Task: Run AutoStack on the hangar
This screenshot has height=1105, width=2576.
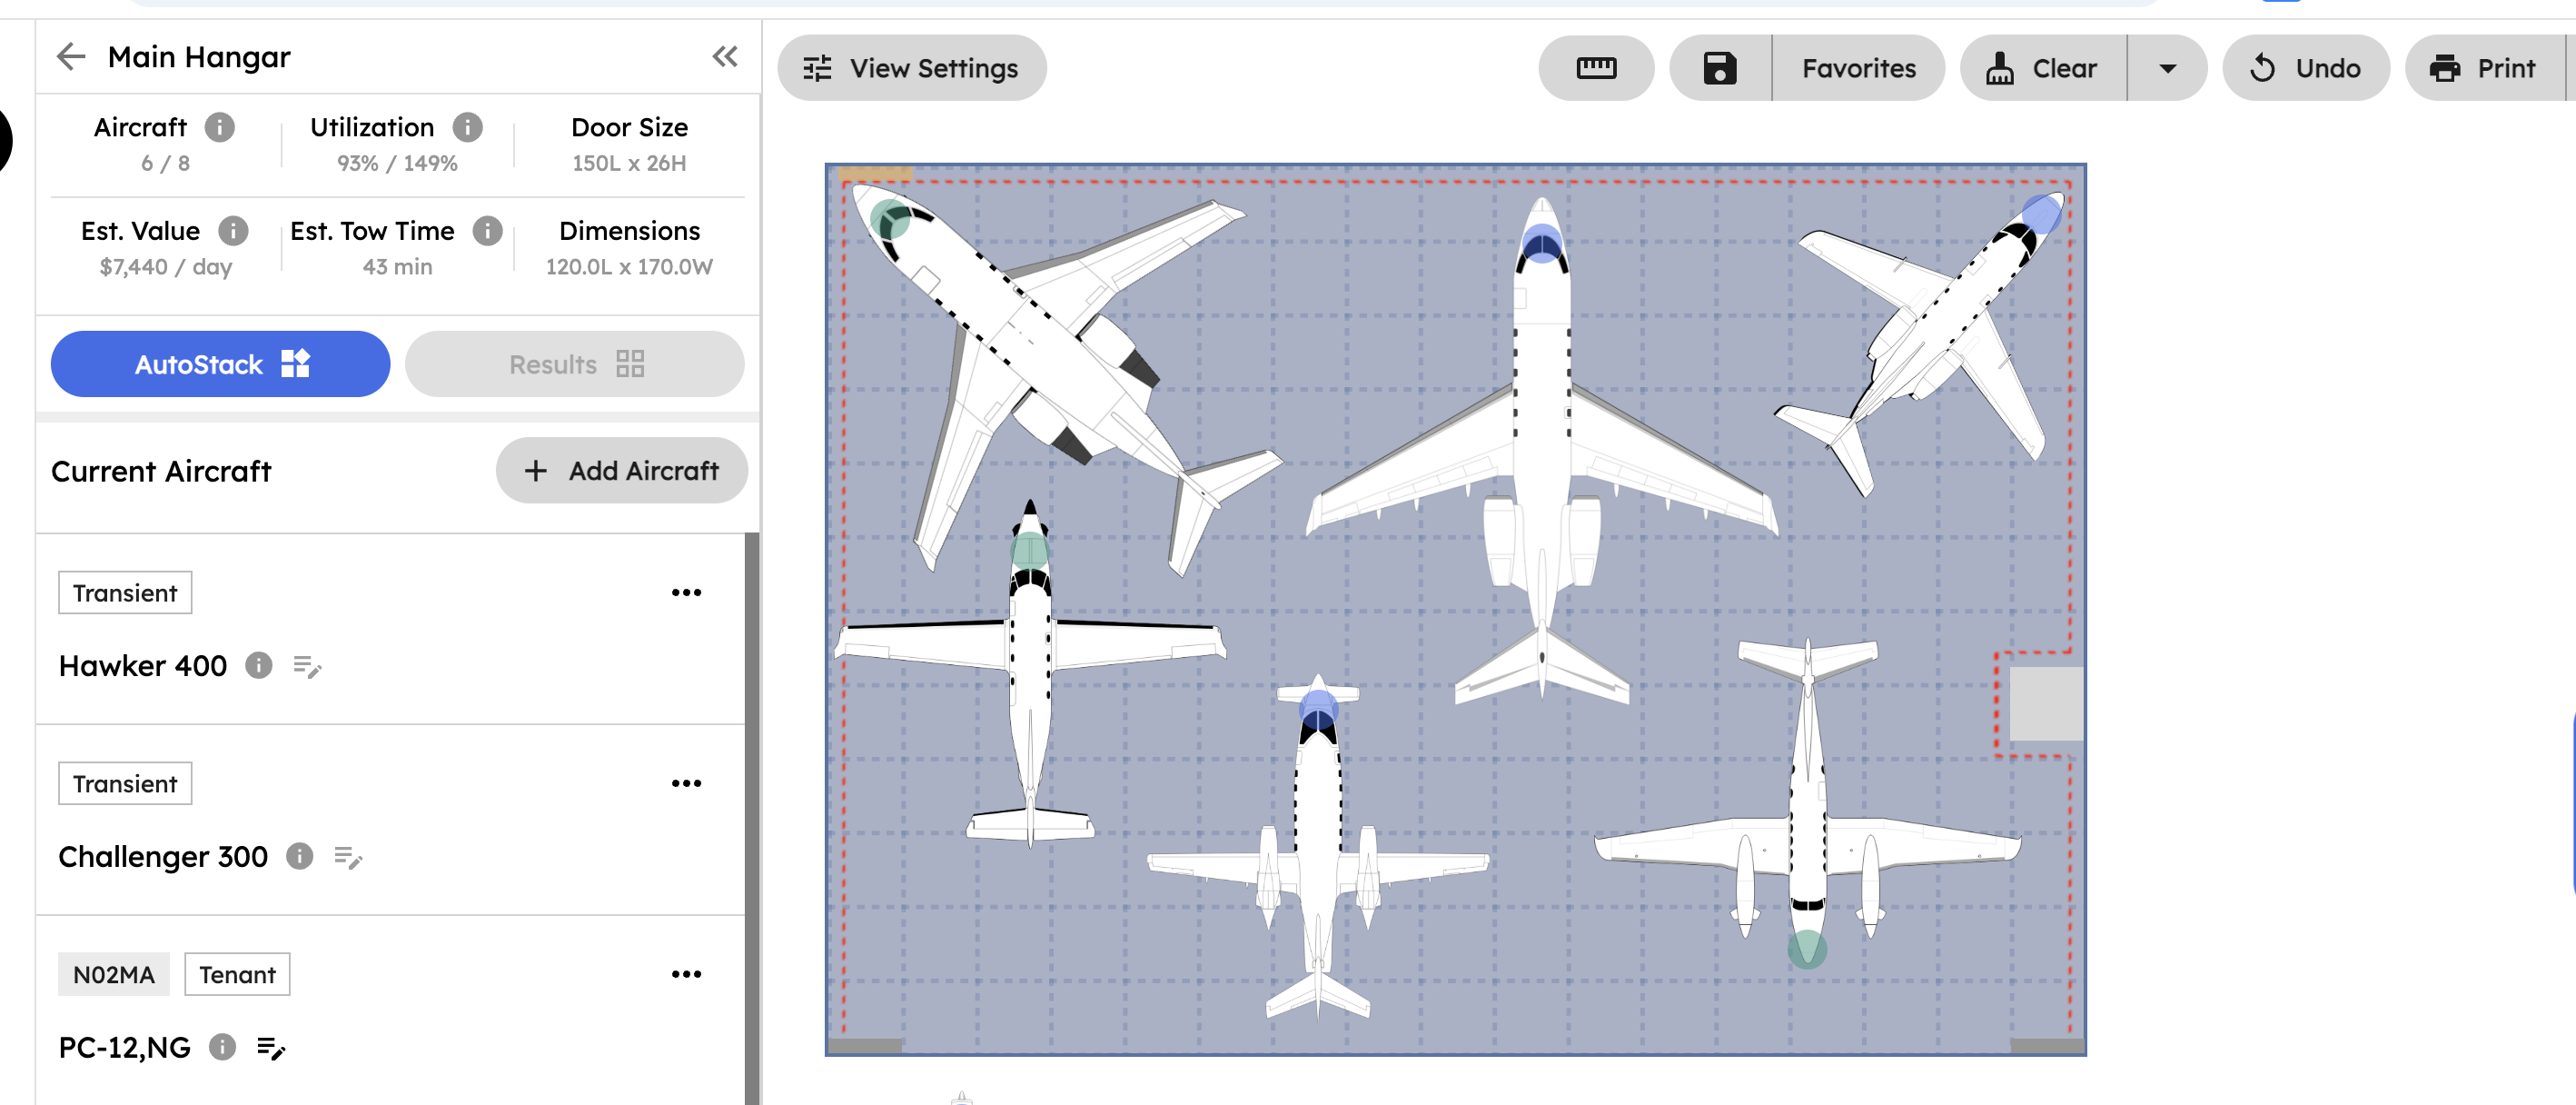Action: (x=220, y=364)
